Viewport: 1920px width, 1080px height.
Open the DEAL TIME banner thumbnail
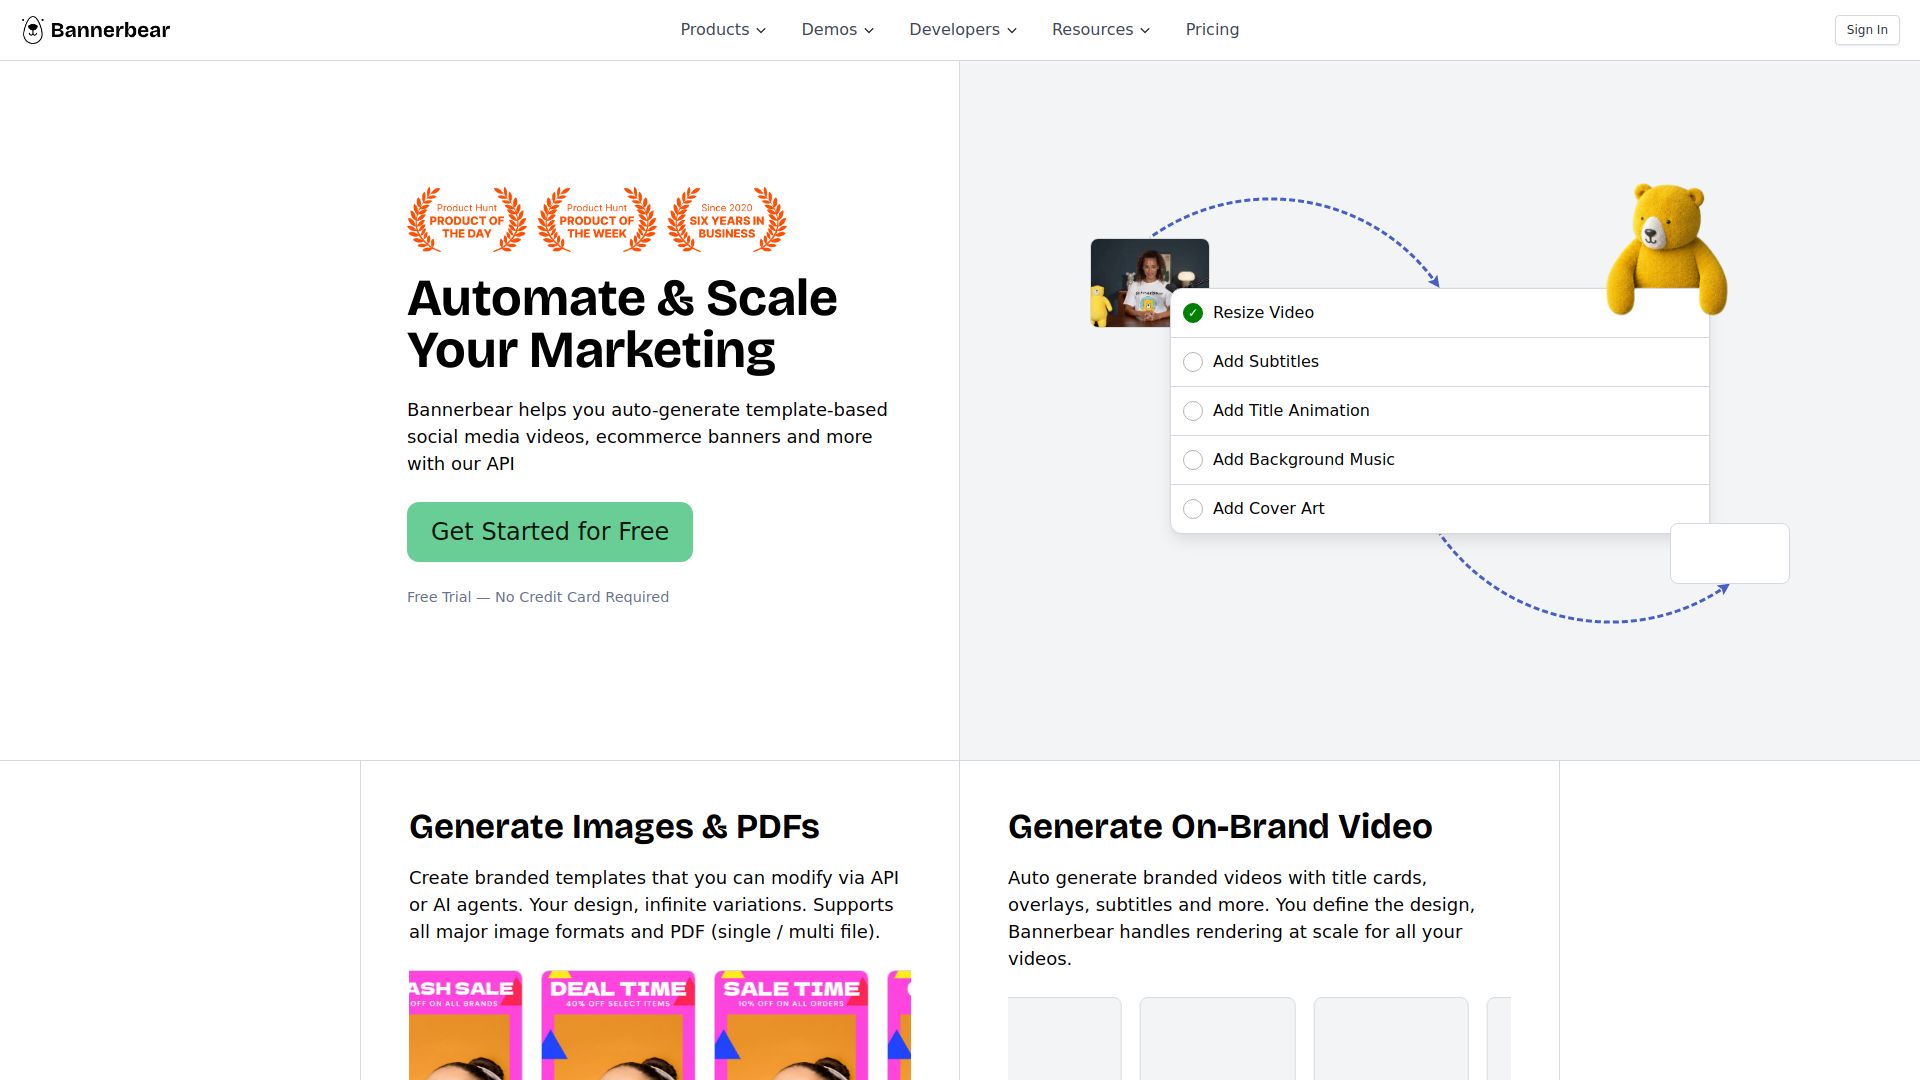[618, 1025]
